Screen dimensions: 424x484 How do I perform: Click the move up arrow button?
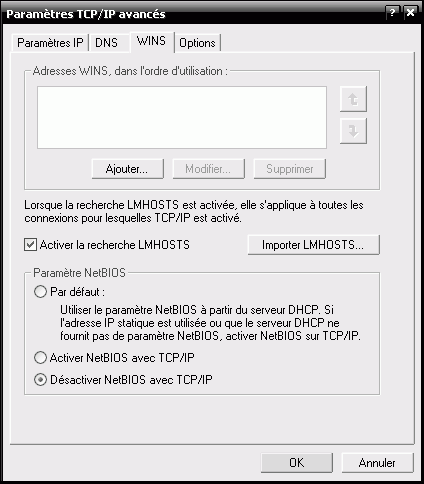click(x=353, y=99)
